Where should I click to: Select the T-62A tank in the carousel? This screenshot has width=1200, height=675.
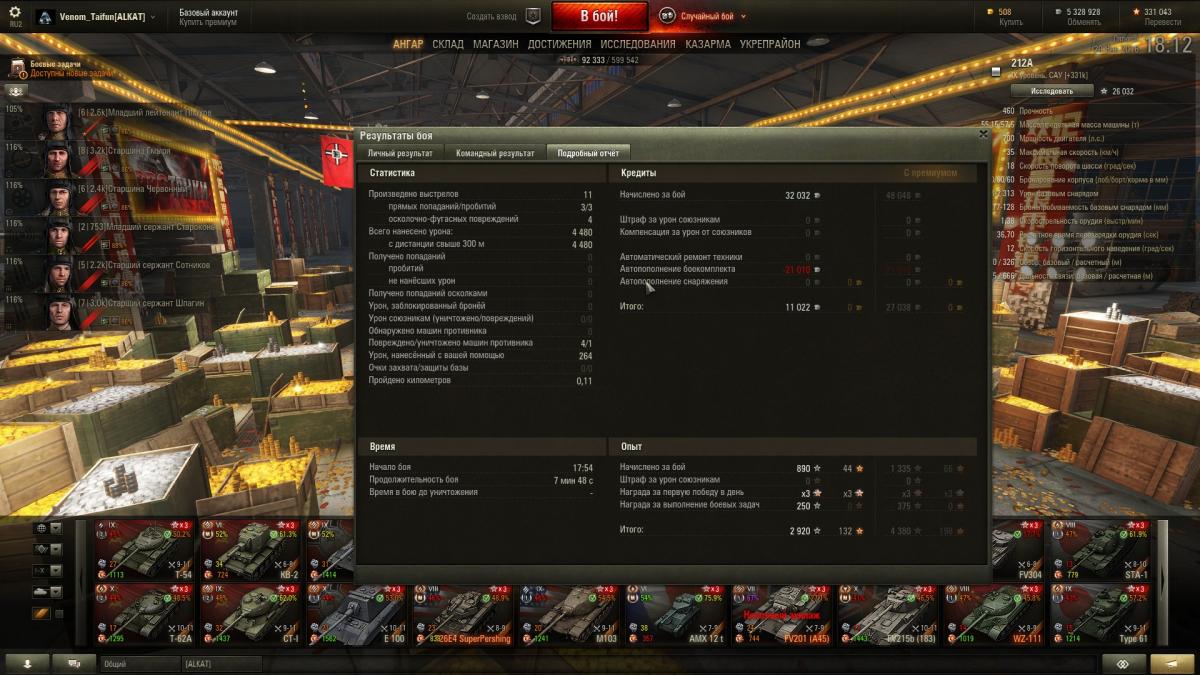pos(144,614)
